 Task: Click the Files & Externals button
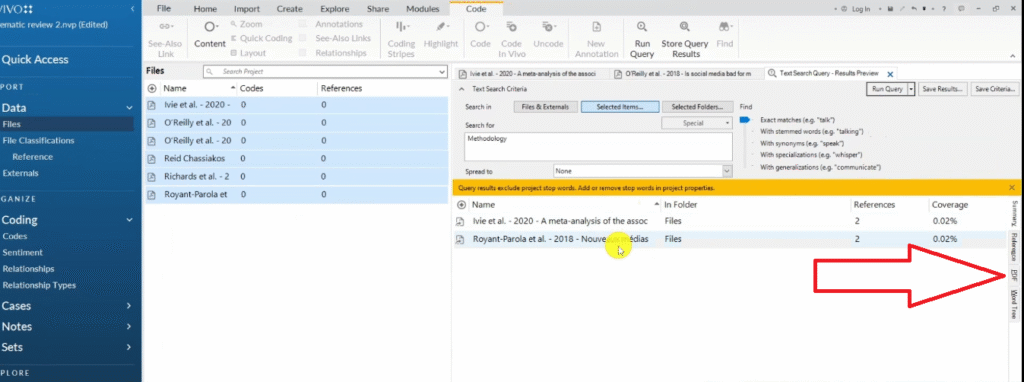(545, 106)
